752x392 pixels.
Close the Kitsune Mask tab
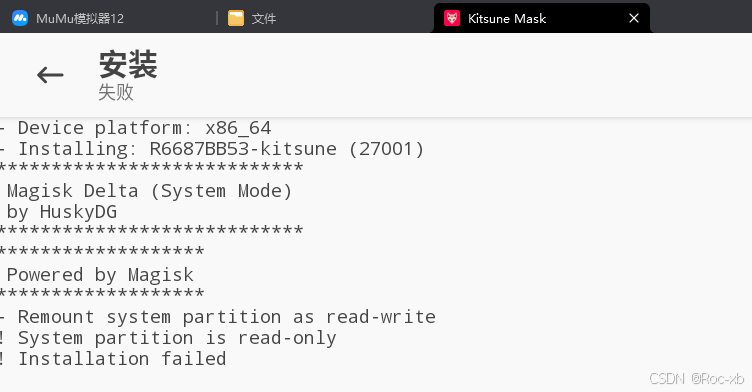coord(634,18)
